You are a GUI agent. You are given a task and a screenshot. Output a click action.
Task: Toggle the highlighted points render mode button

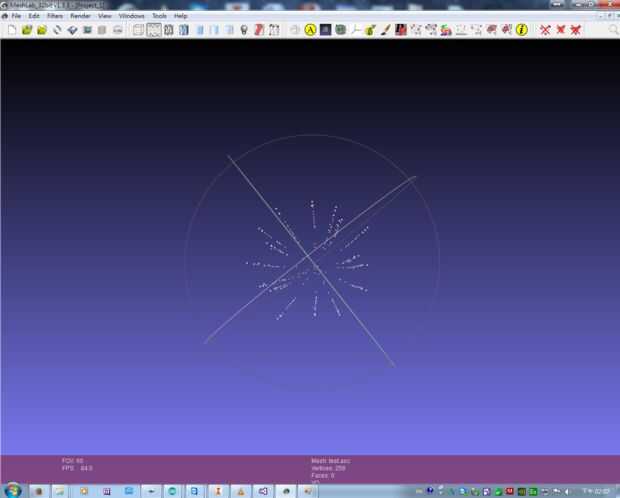(154, 30)
